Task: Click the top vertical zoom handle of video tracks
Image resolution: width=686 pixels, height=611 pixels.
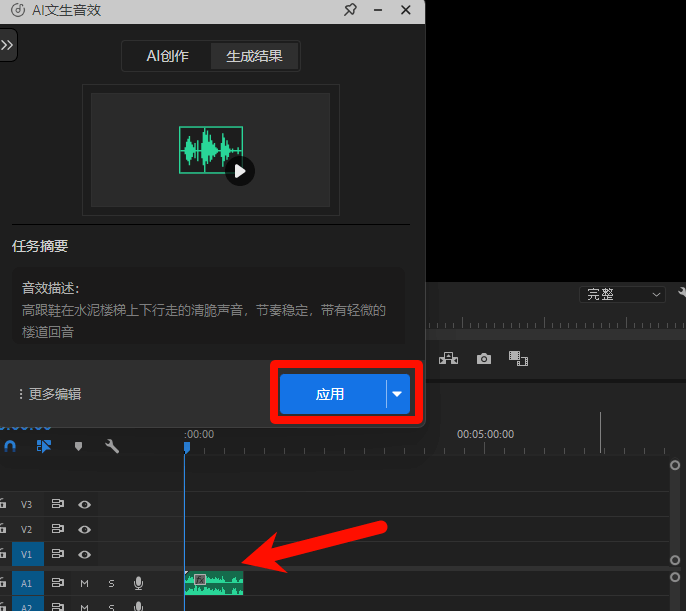Action: coord(675,465)
